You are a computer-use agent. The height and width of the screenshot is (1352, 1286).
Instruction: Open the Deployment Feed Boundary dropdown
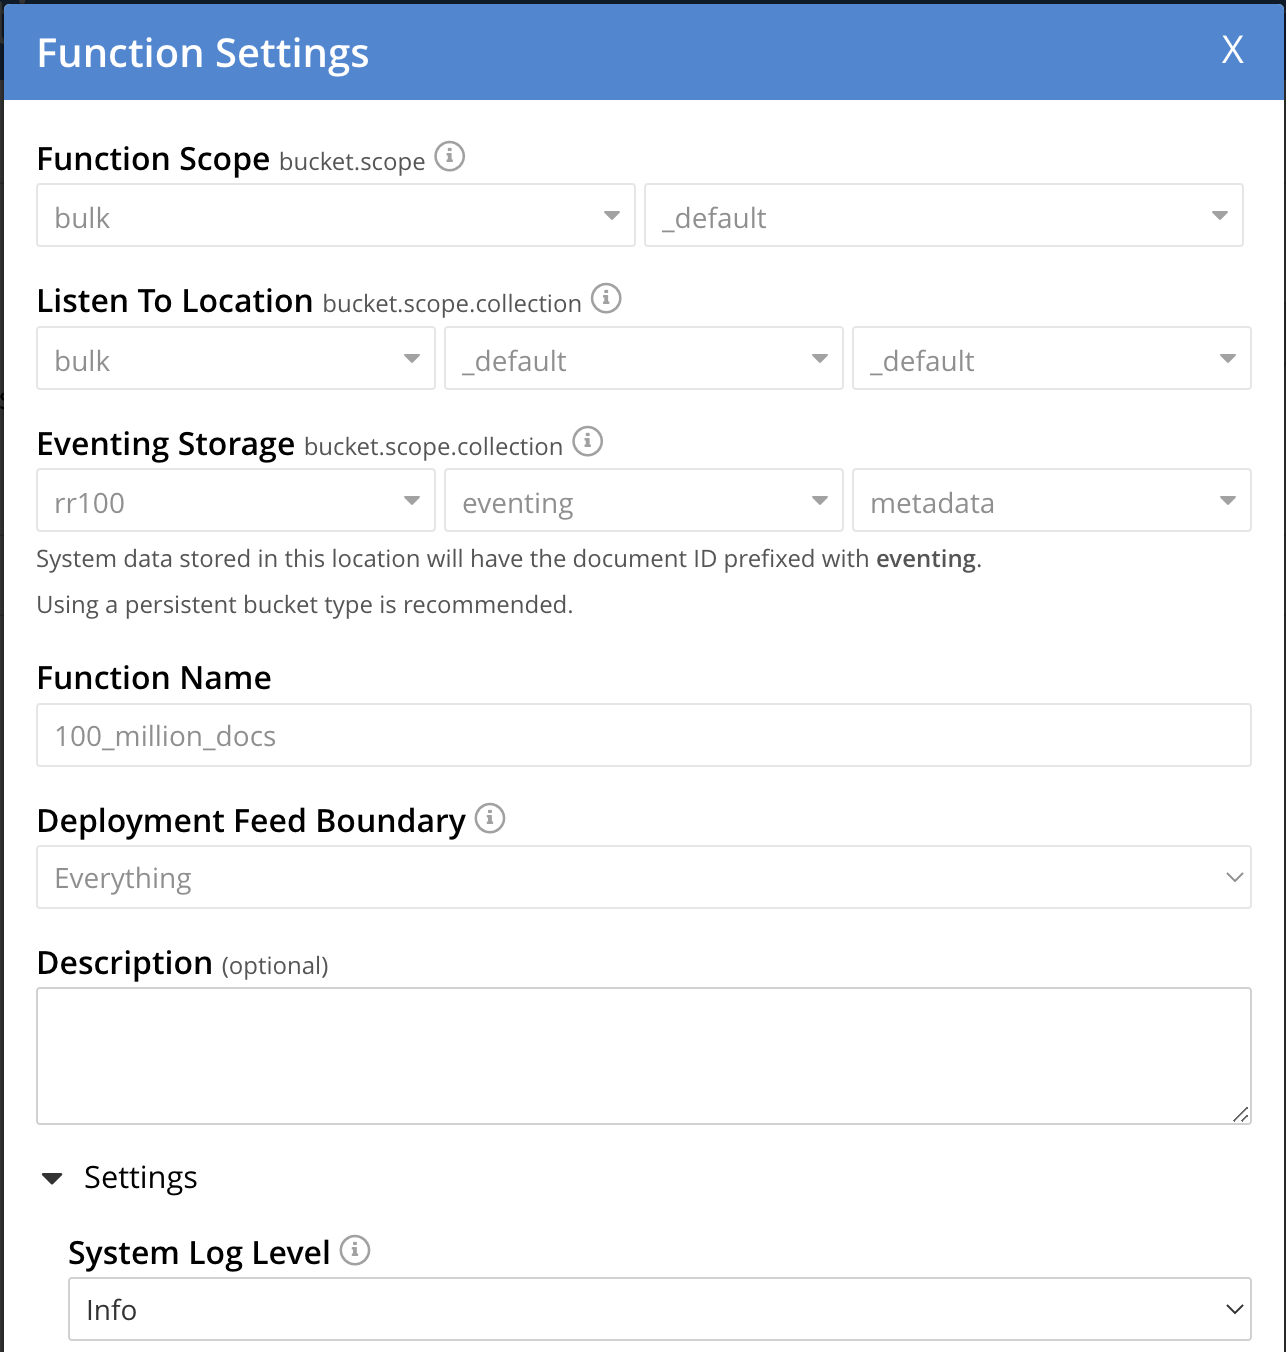pyautogui.click(x=643, y=878)
